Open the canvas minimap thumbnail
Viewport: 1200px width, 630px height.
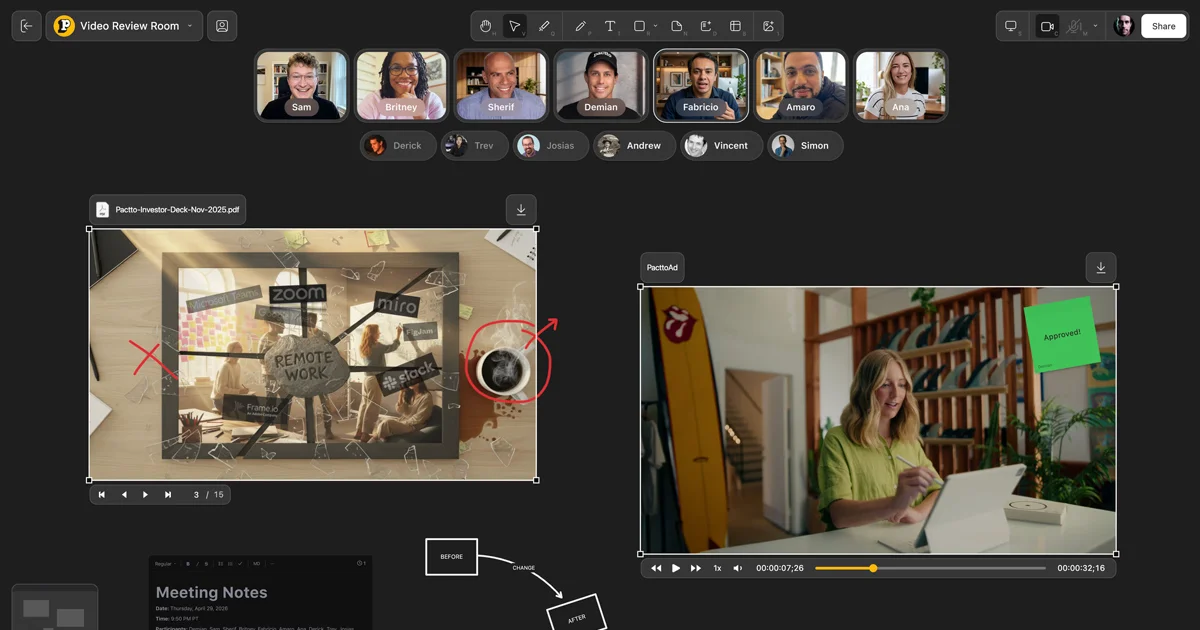click(55, 607)
